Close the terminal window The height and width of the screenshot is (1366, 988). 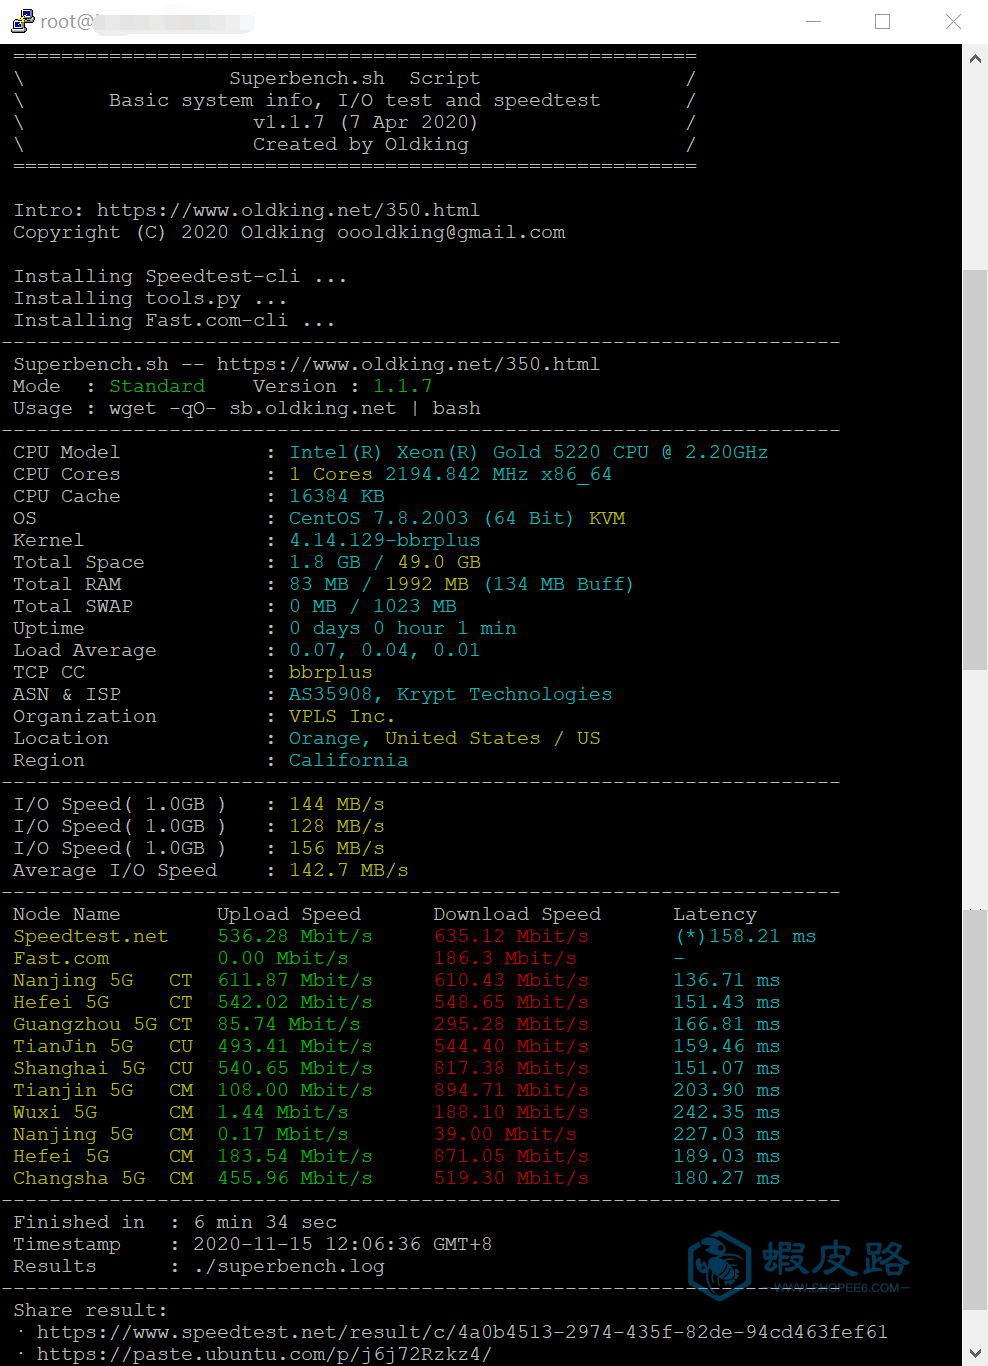point(953,21)
